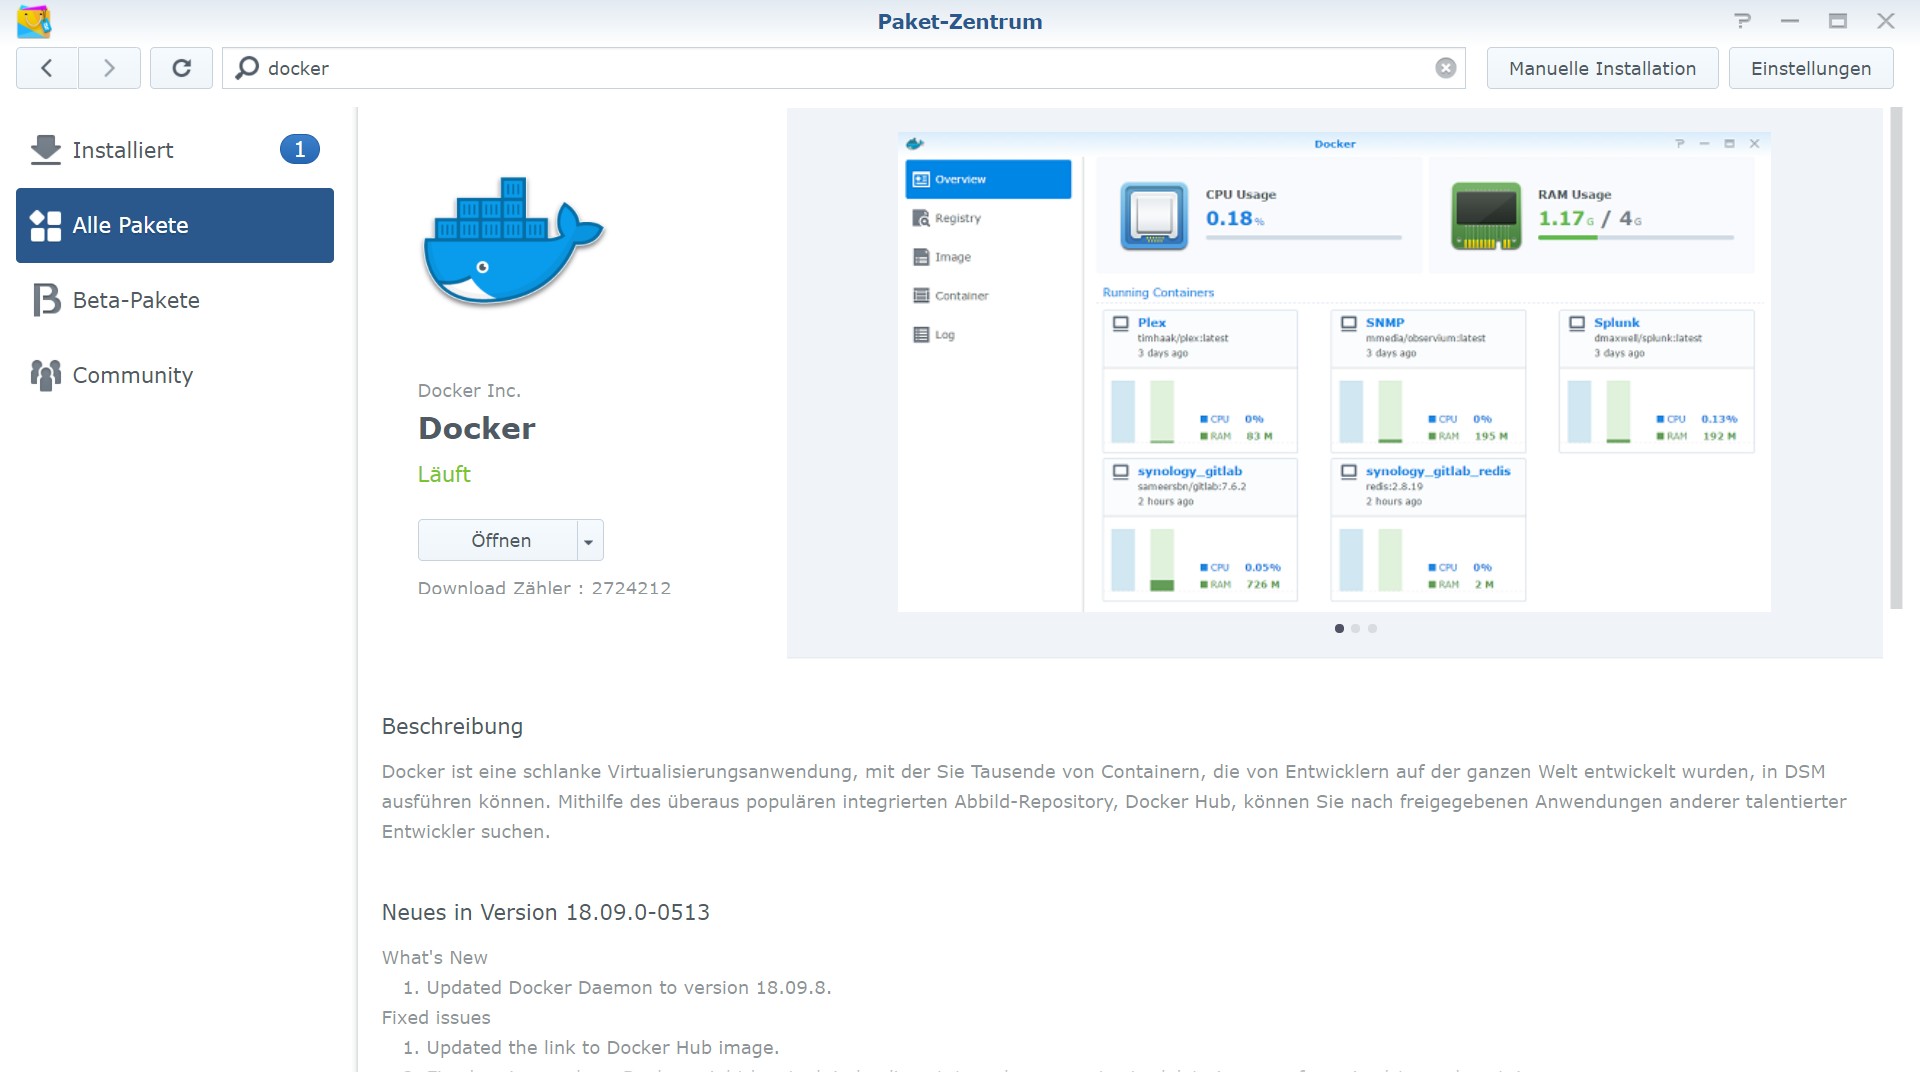Click the forward navigation arrow
This screenshot has width=1920, height=1072.
(x=109, y=68)
